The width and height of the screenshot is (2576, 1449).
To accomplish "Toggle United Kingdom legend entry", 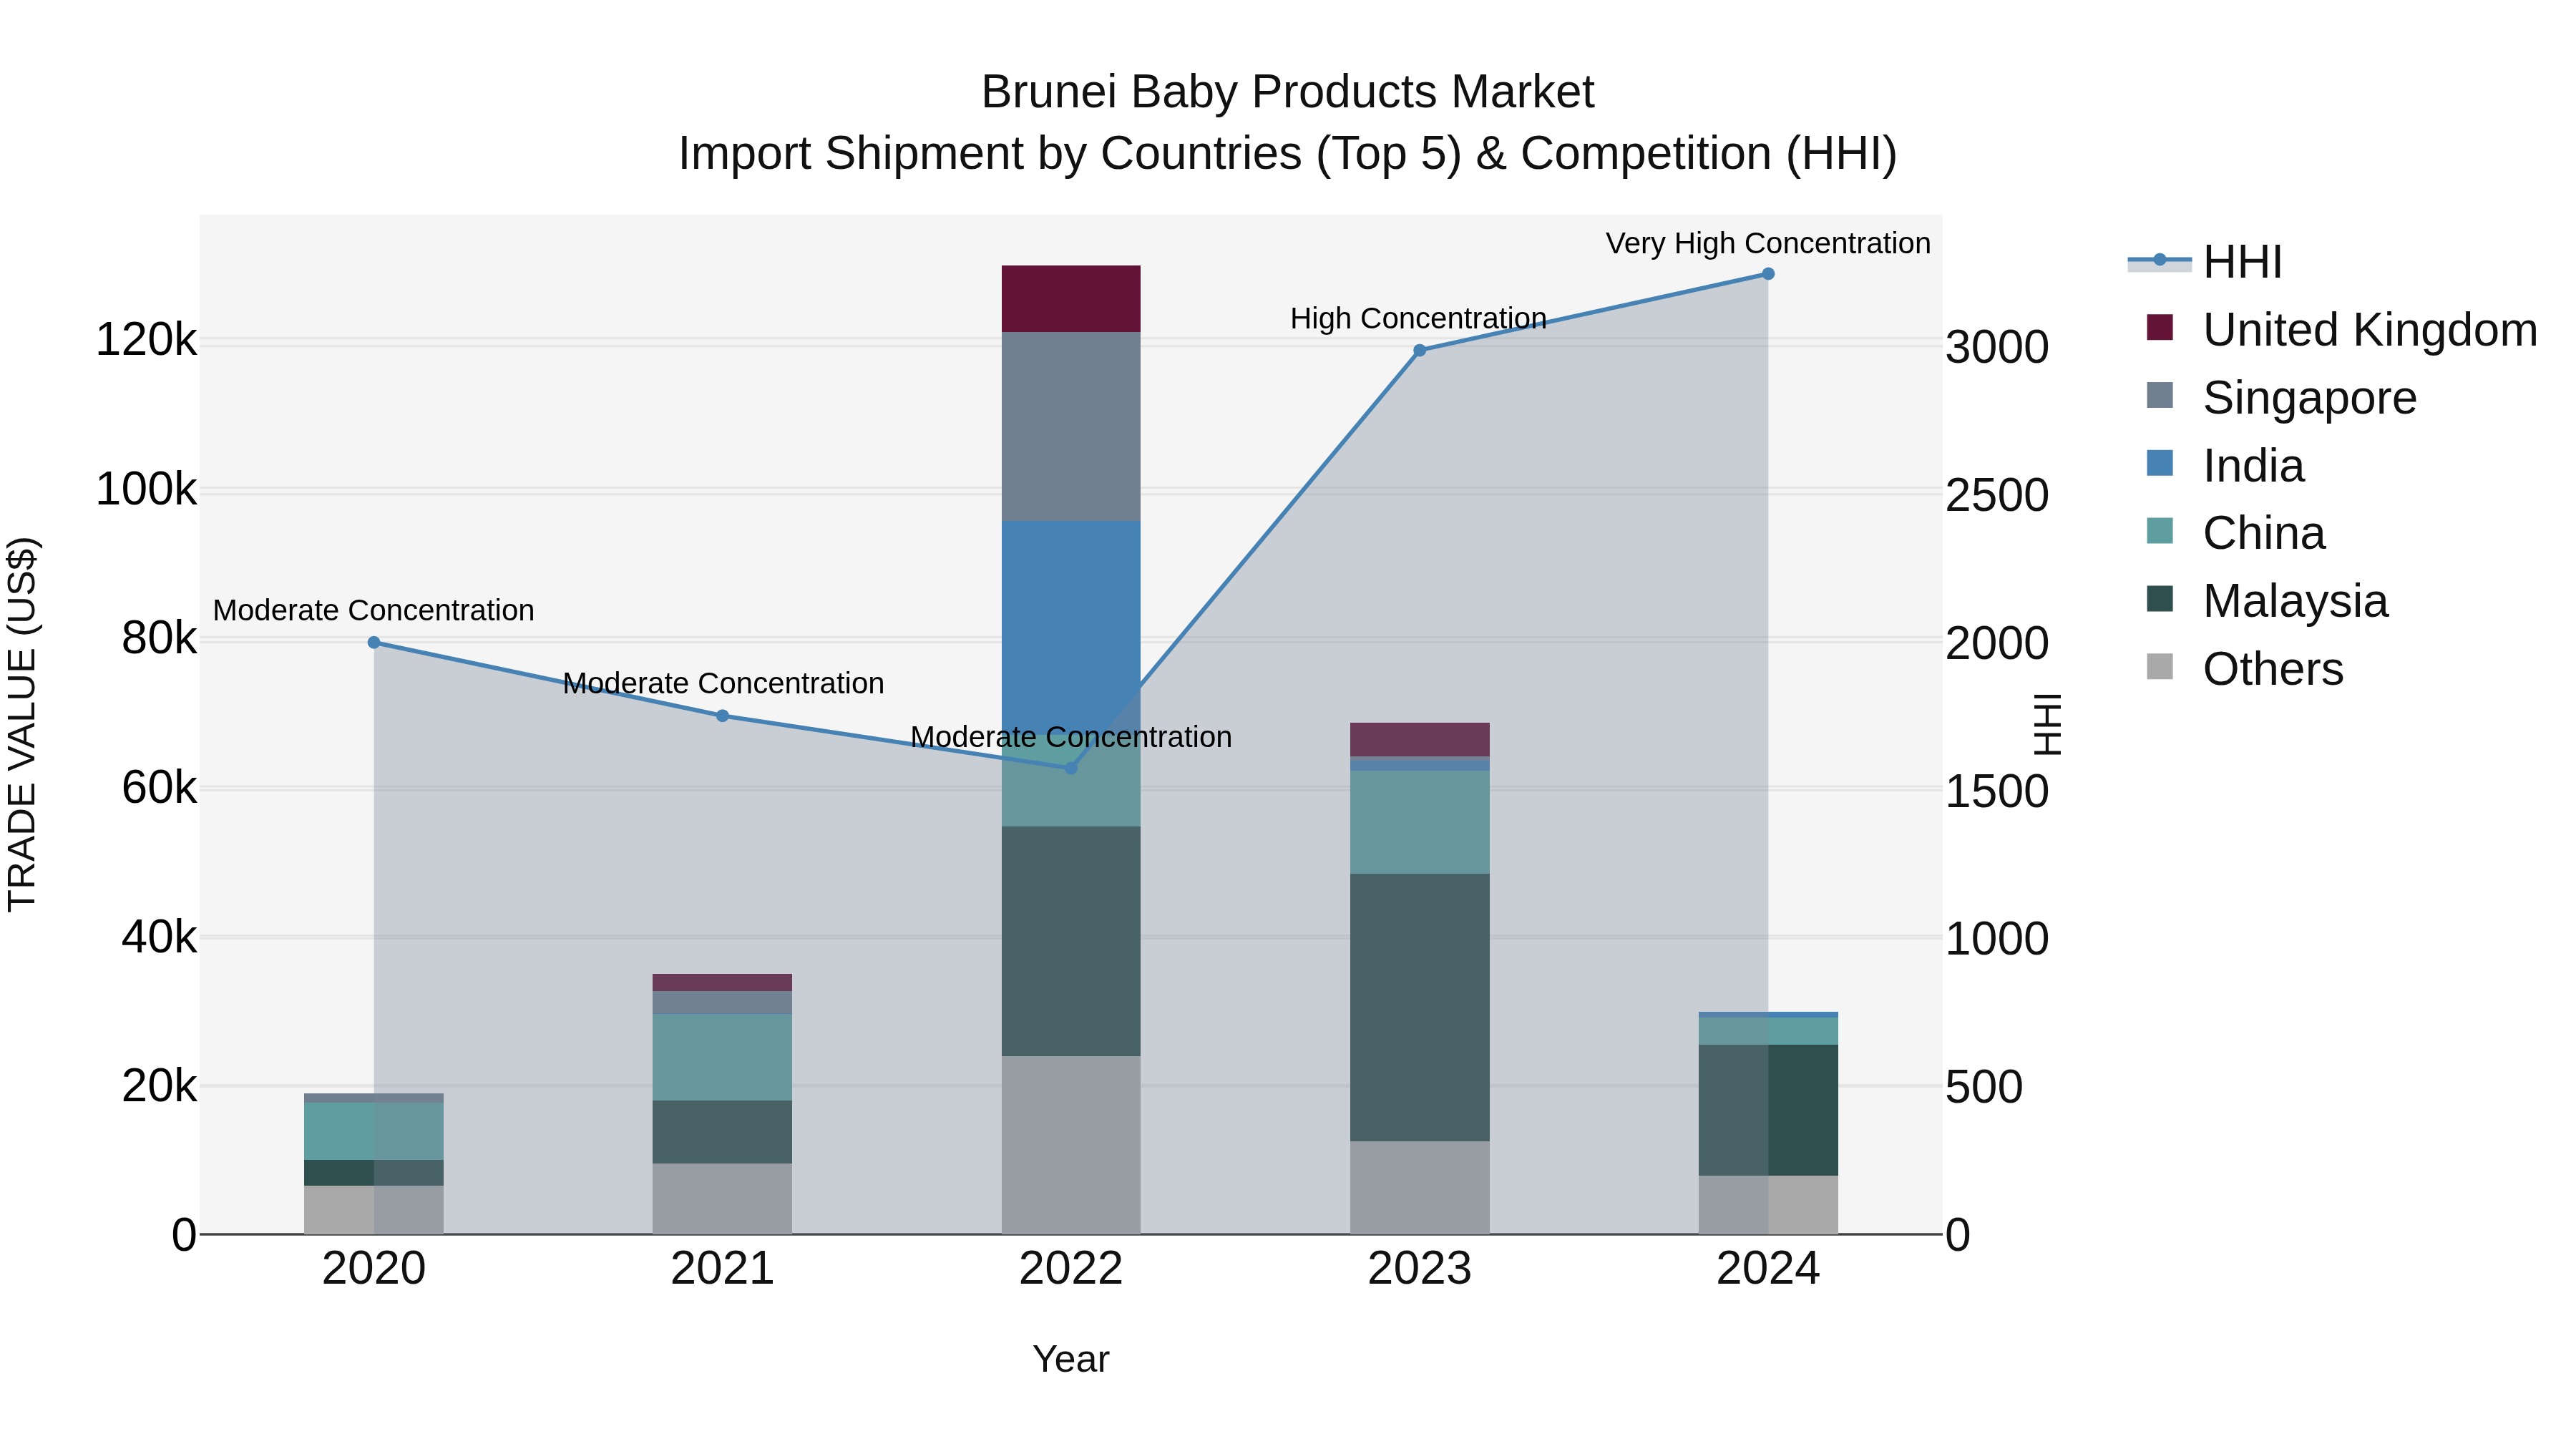I will [2341, 329].
